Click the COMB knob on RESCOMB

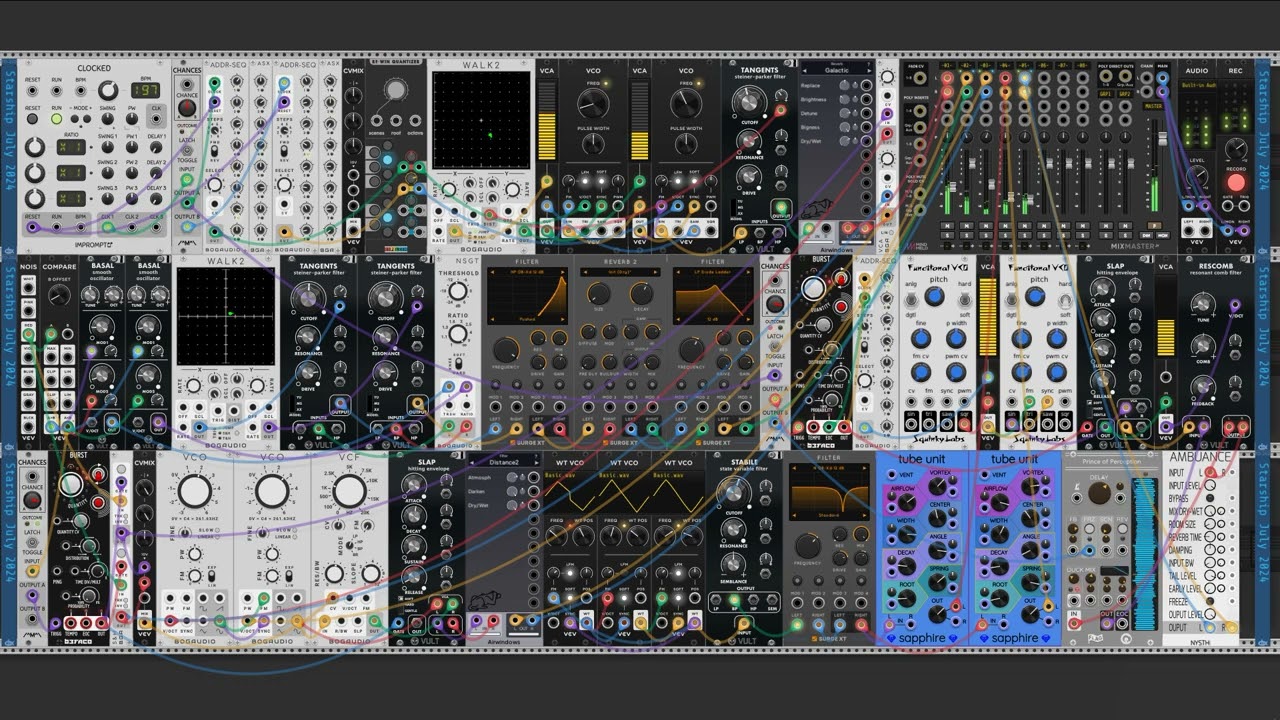click(1204, 344)
